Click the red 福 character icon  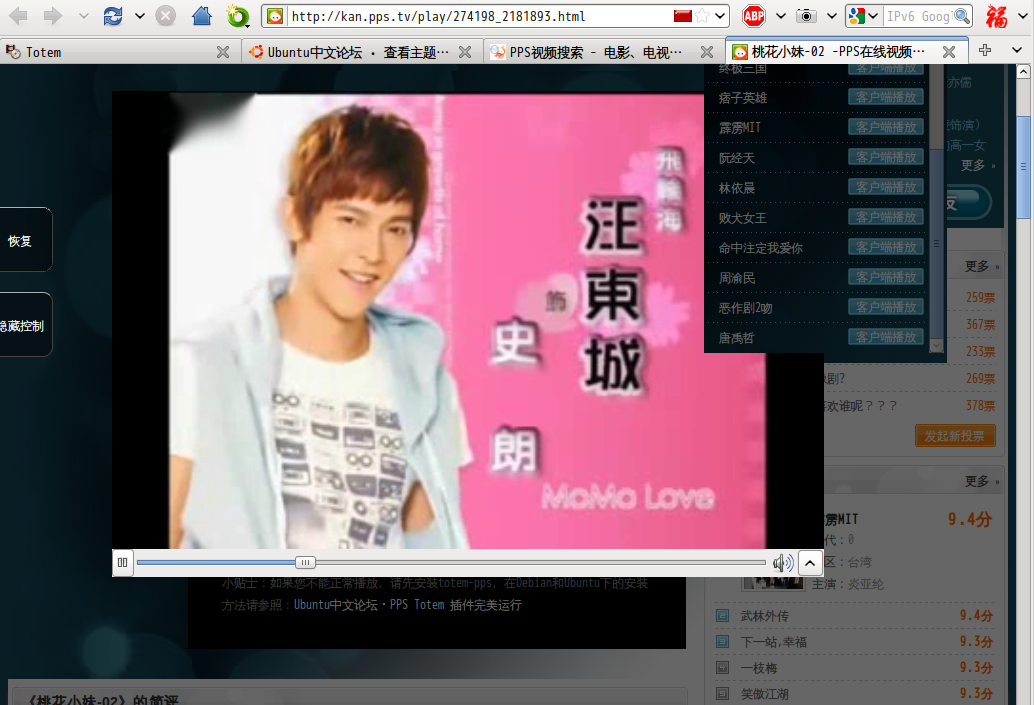pyautogui.click(x=996, y=16)
